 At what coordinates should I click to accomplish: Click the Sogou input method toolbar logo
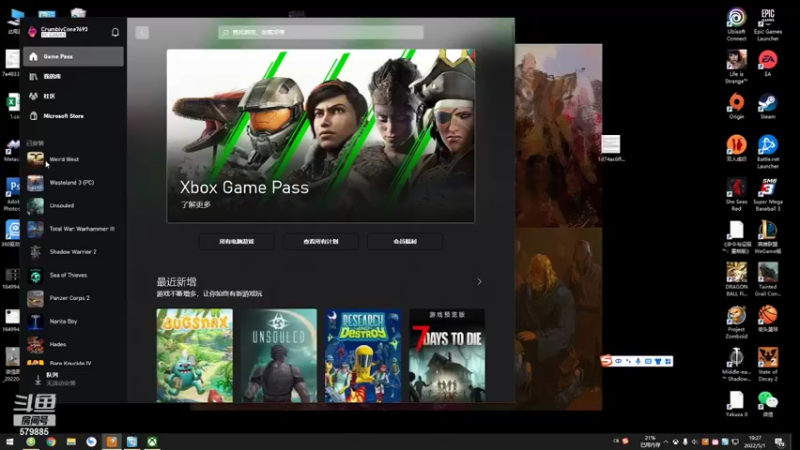(606, 361)
